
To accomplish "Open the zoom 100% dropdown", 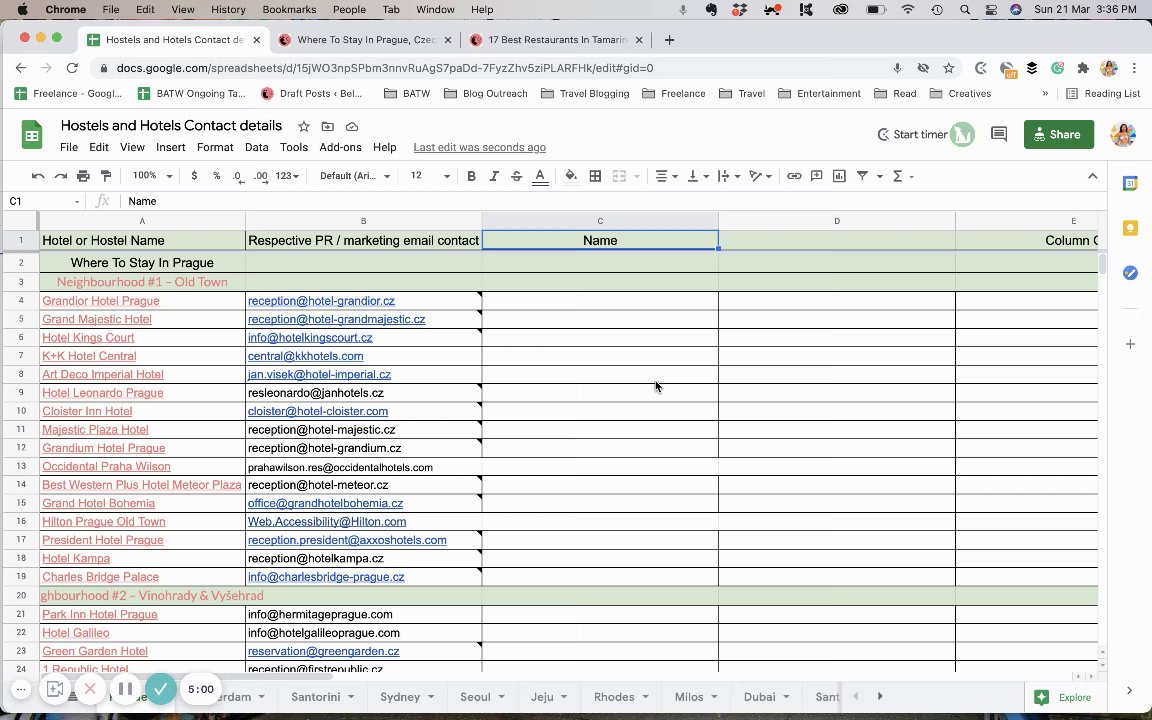I will pyautogui.click(x=152, y=176).
